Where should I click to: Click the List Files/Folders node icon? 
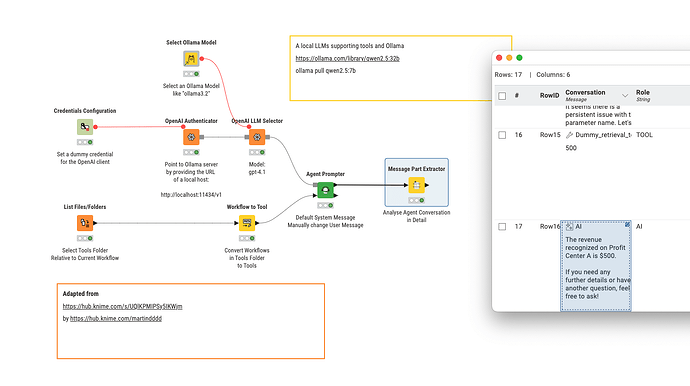(x=84, y=223)
